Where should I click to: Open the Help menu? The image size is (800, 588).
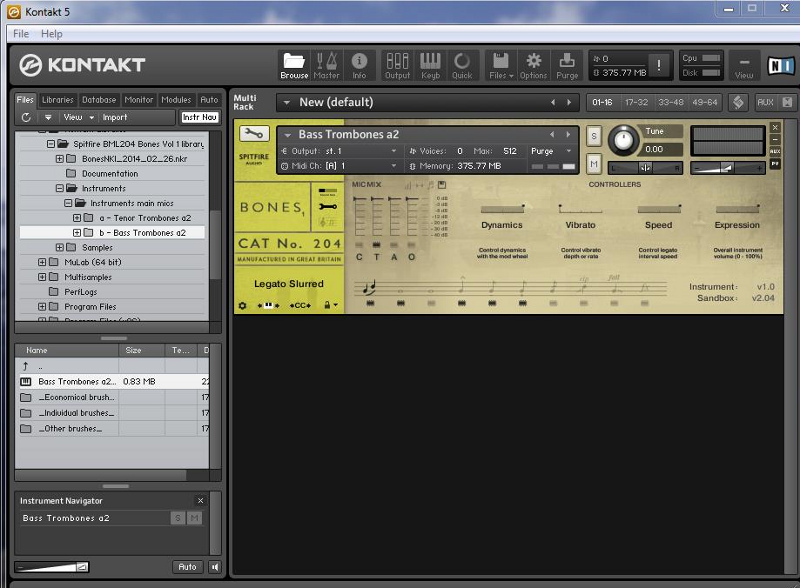(x=52, y=34)
